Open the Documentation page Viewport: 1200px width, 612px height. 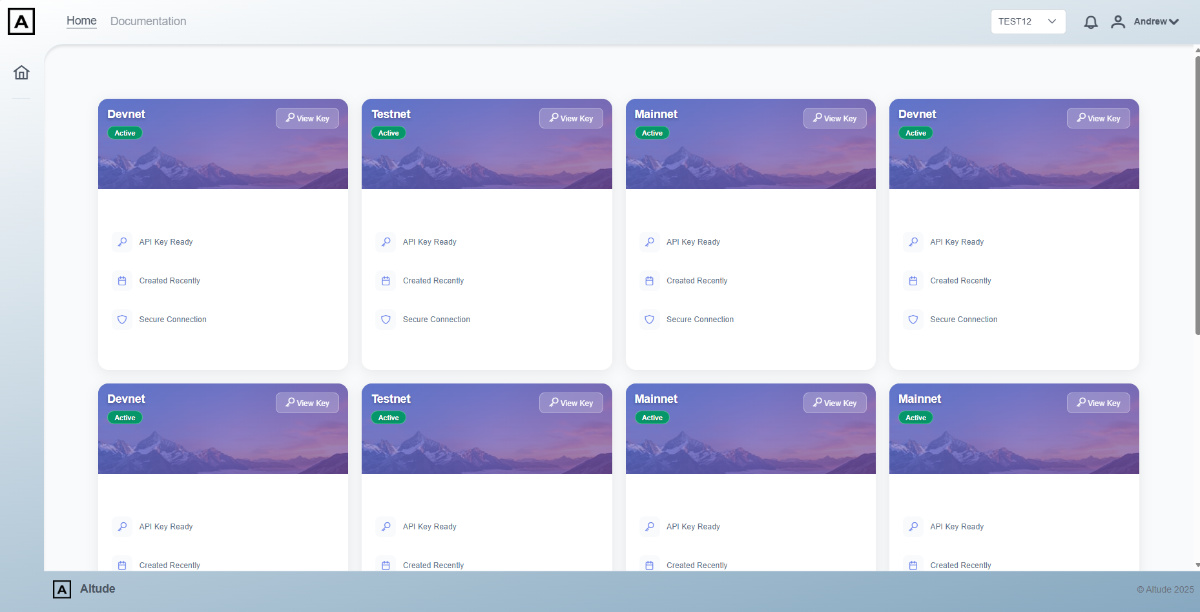(148, 21)
